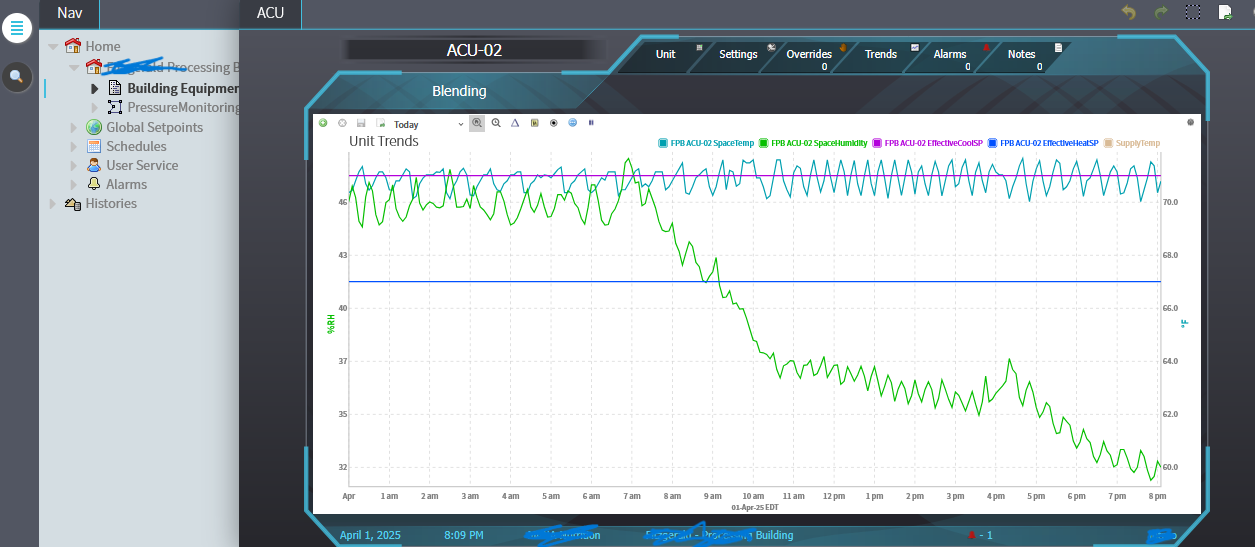Click the Alarms bell icon in tree
This screenshot has height=547, width=1255.
94,184
